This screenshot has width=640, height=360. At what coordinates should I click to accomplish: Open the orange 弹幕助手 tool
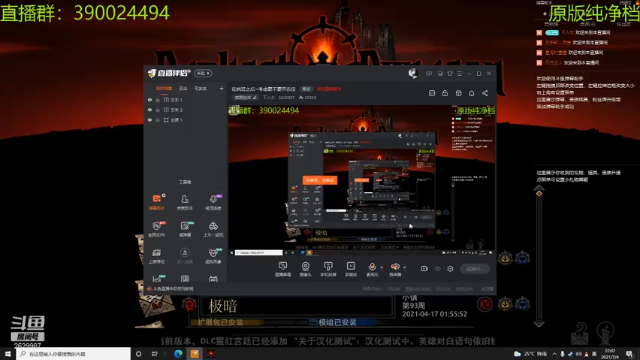pyautogui.click(x=157, y=202)
